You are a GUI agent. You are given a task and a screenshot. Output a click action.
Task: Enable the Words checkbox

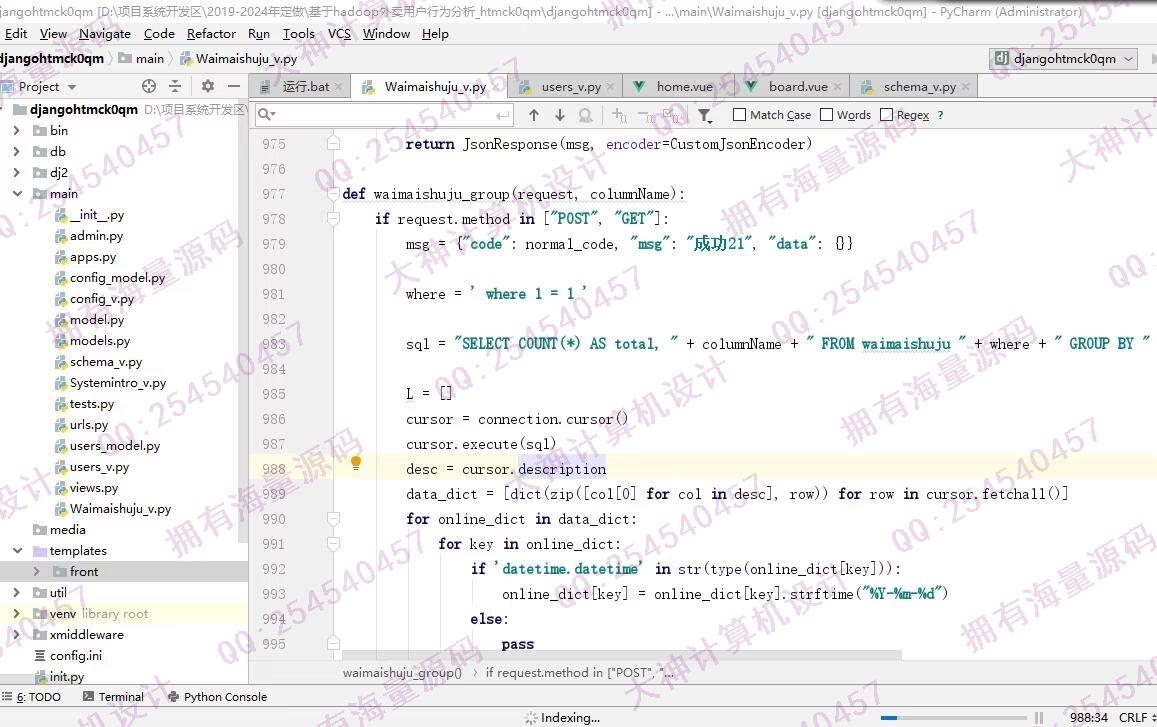826,115
